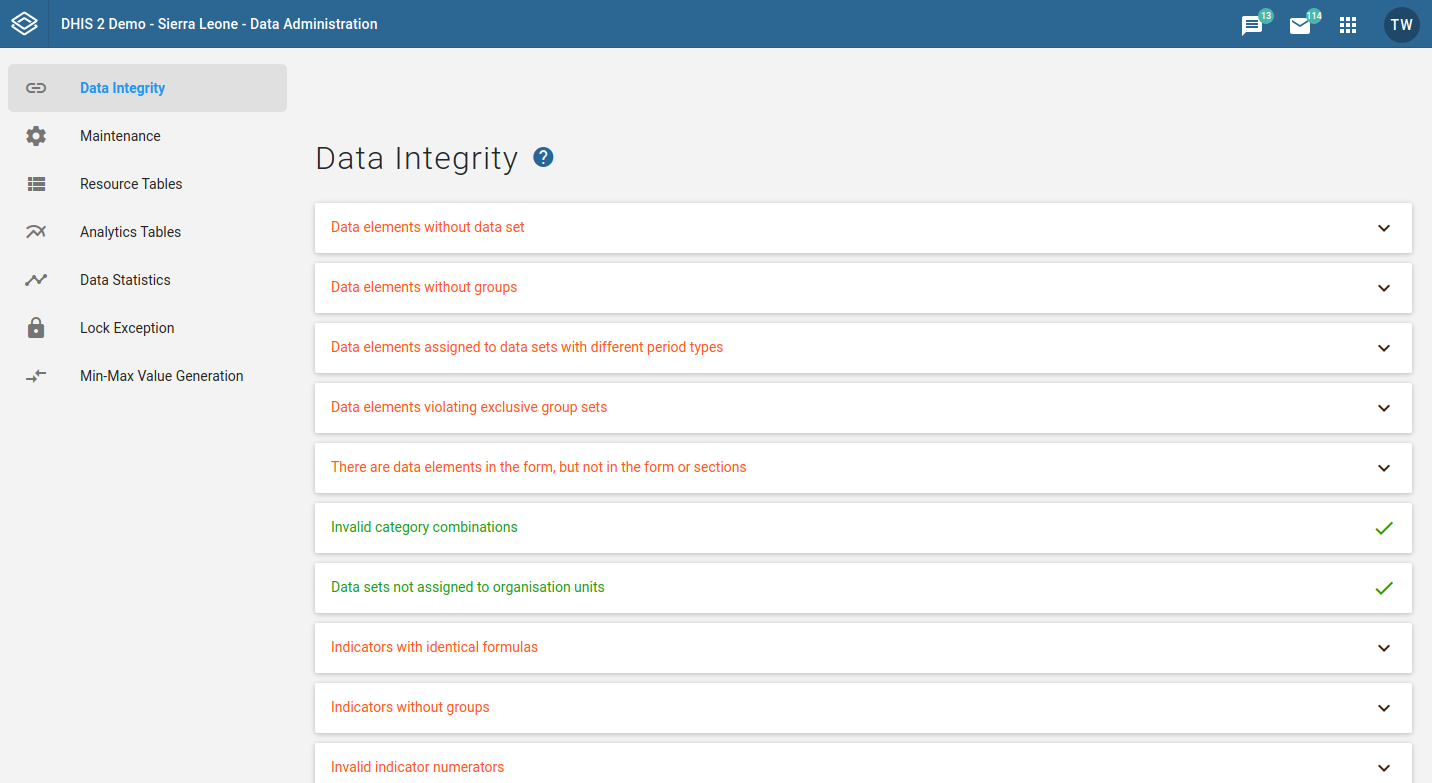Open the apps grid menu
The image size is (1432, 783).
tap(1348, 24)
